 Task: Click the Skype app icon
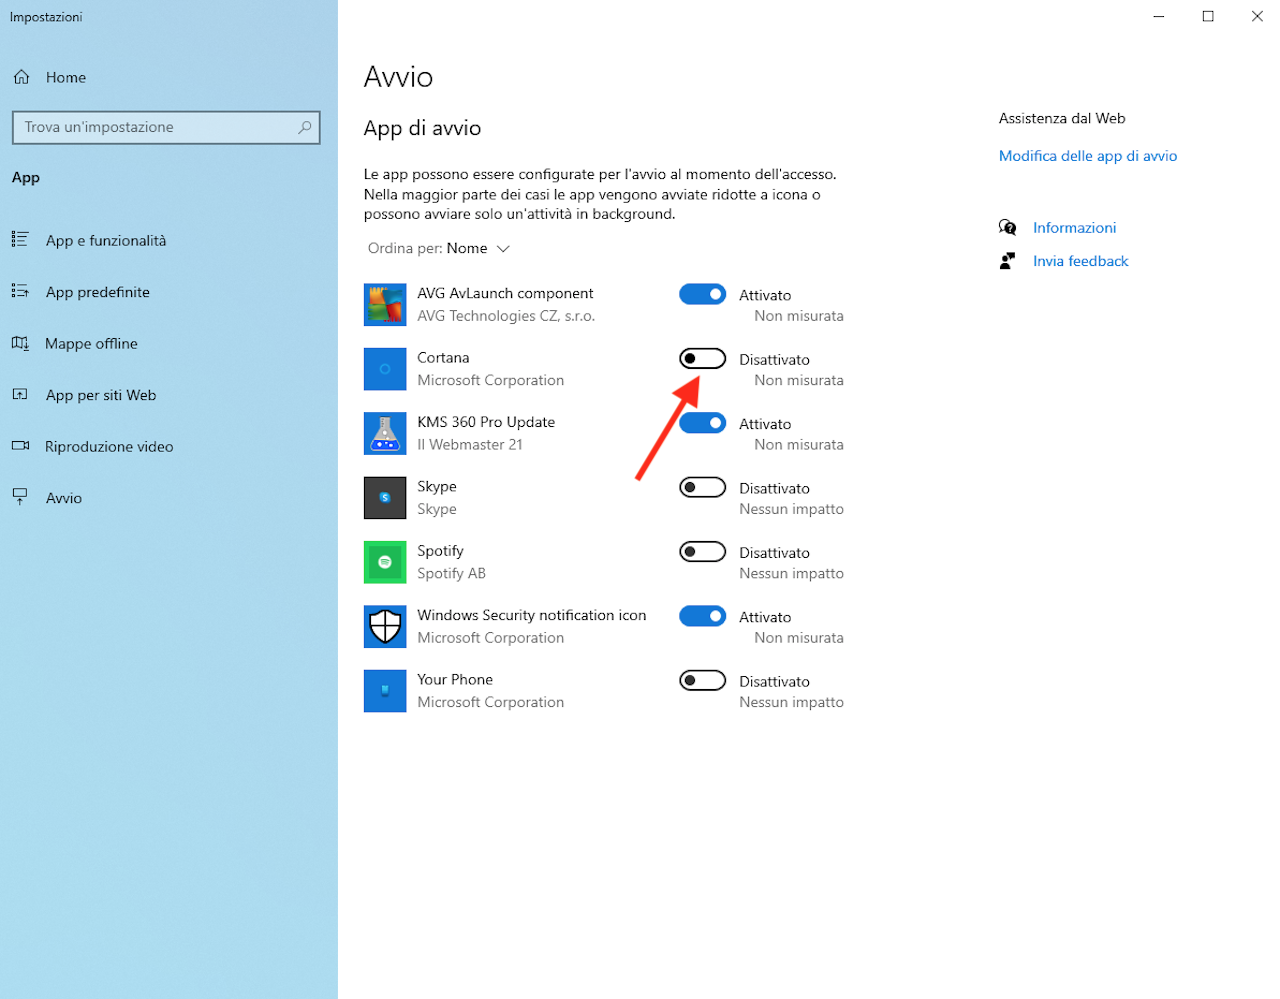click(x=385, y=498)
